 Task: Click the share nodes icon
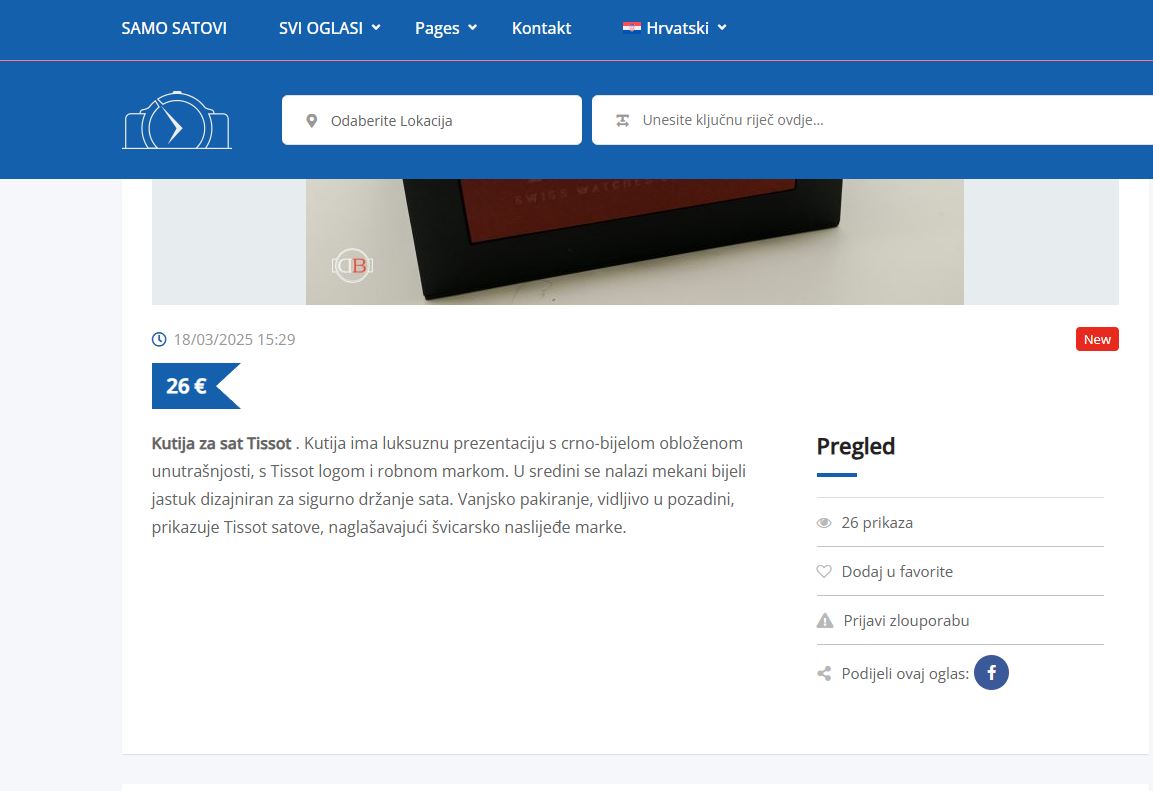824,673
